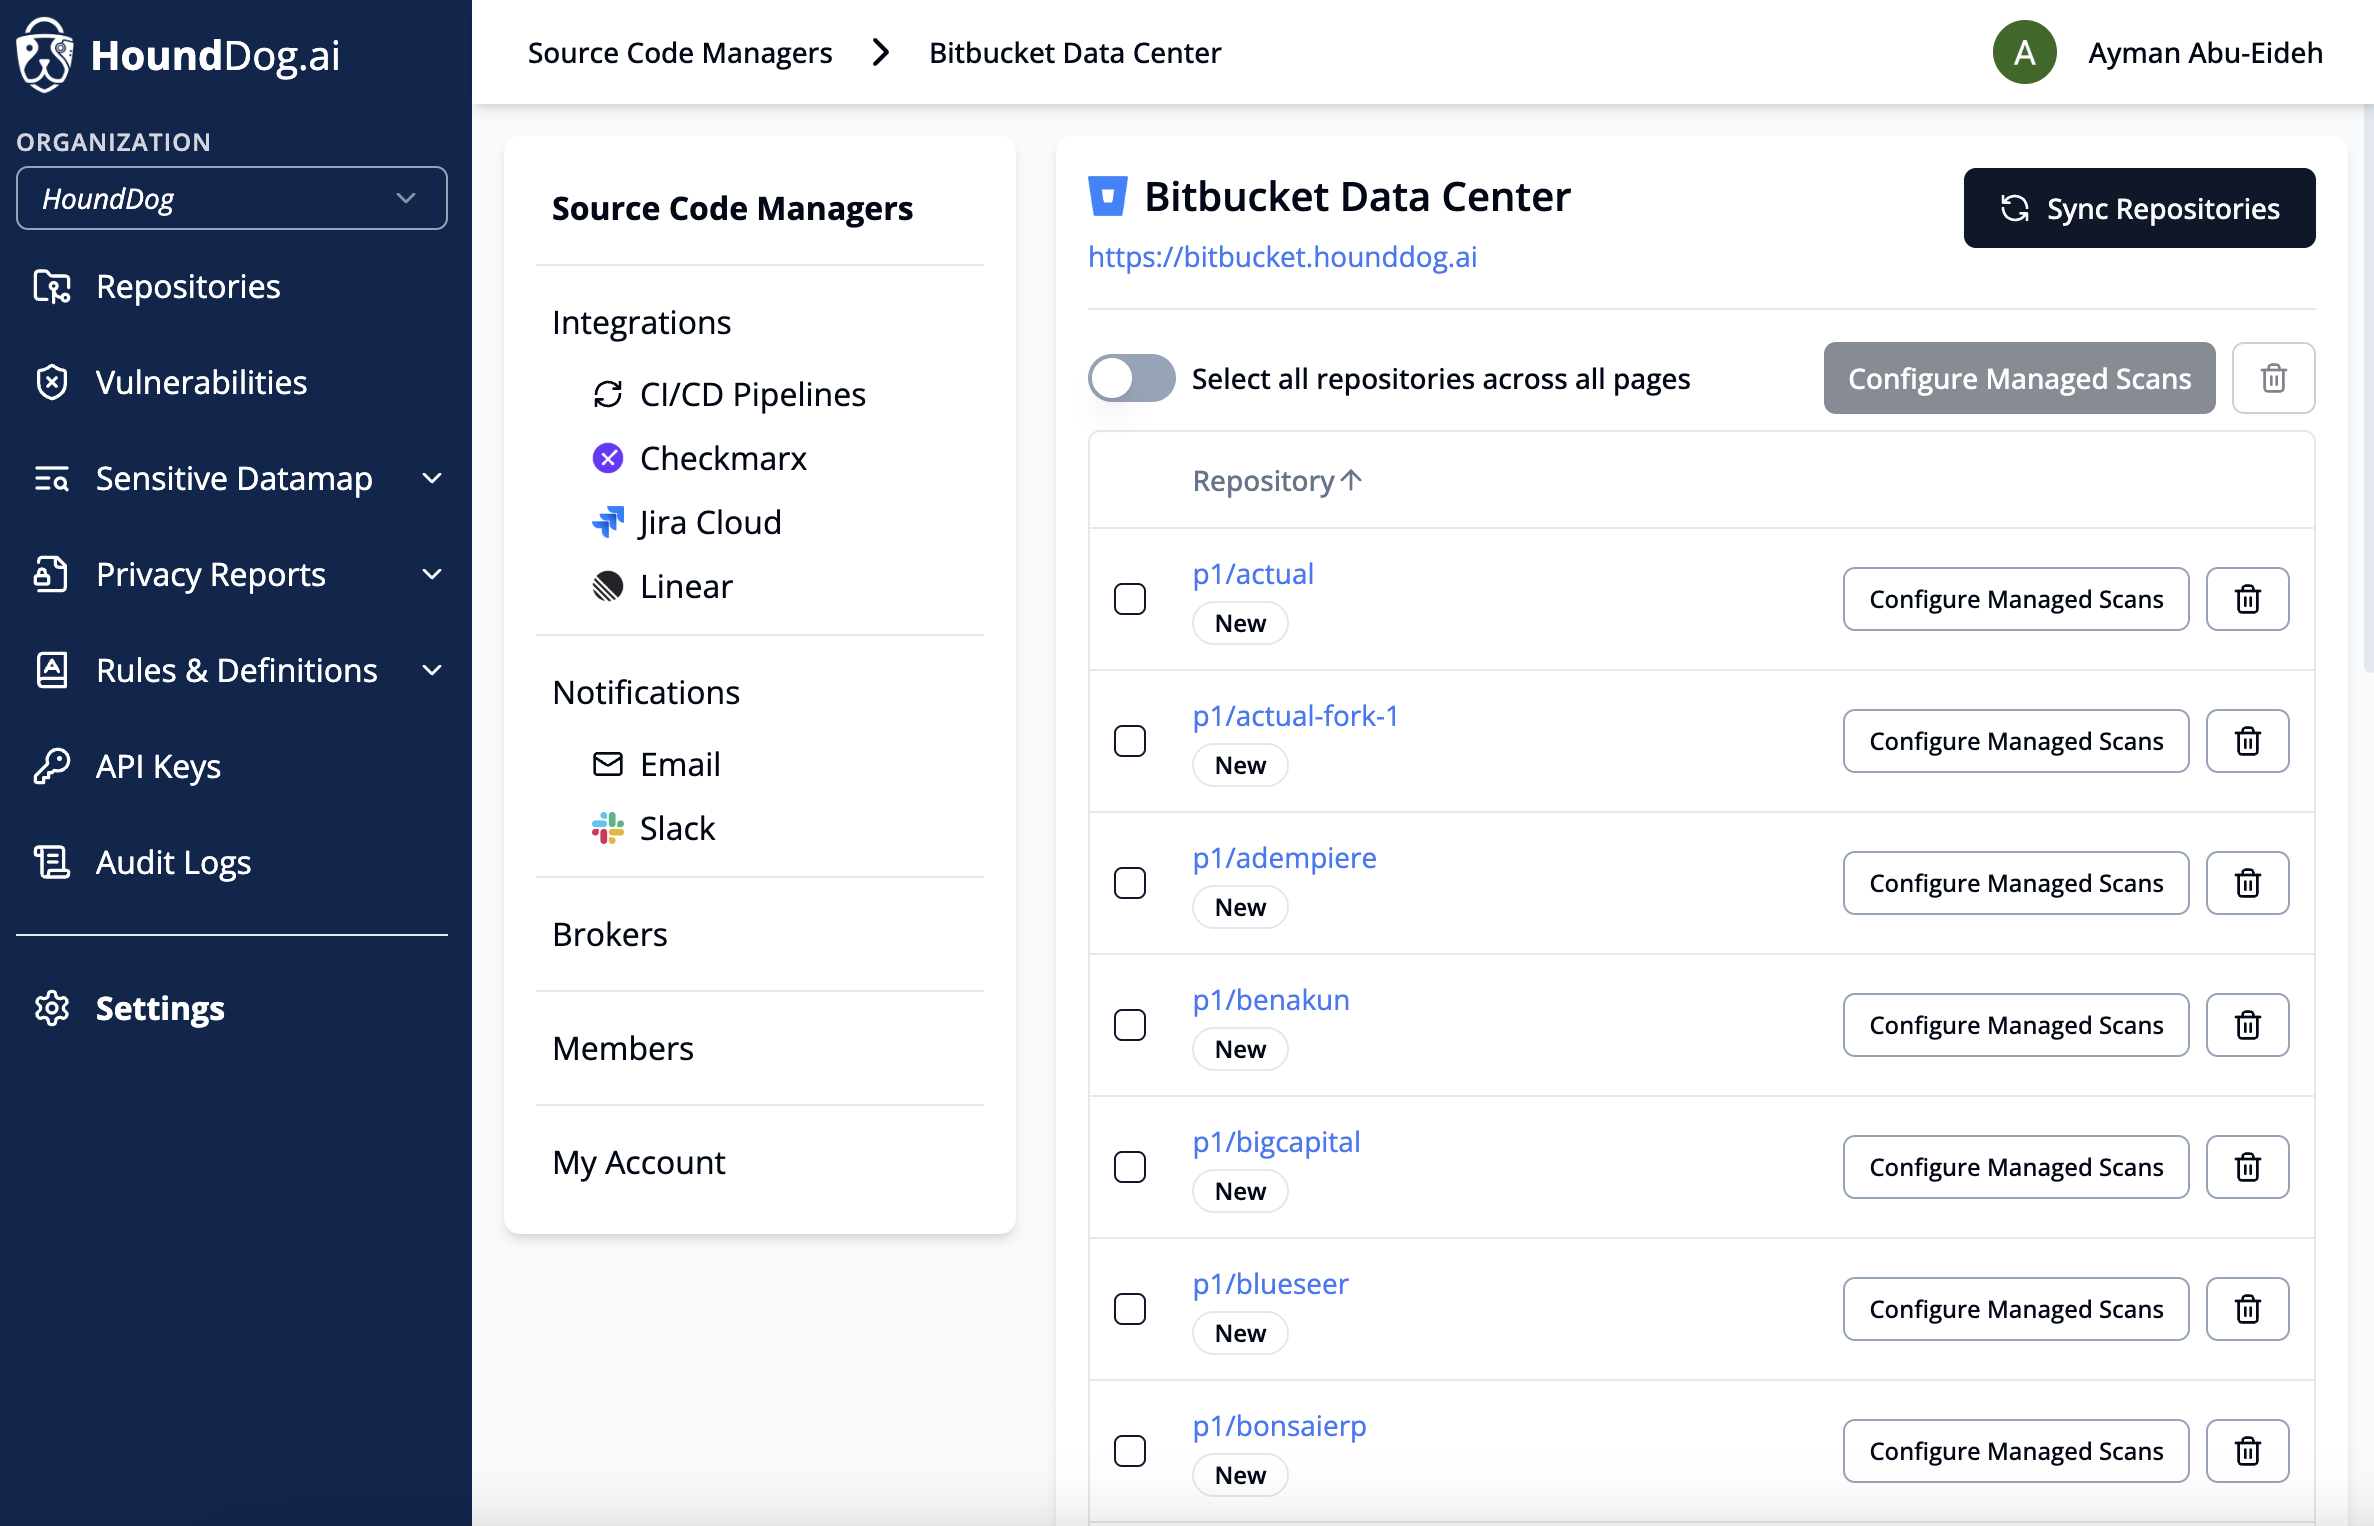Expand the Rules & Definitions menu
The image size is (2374, 1526).
pyautogui.click(x=236, y=670)
